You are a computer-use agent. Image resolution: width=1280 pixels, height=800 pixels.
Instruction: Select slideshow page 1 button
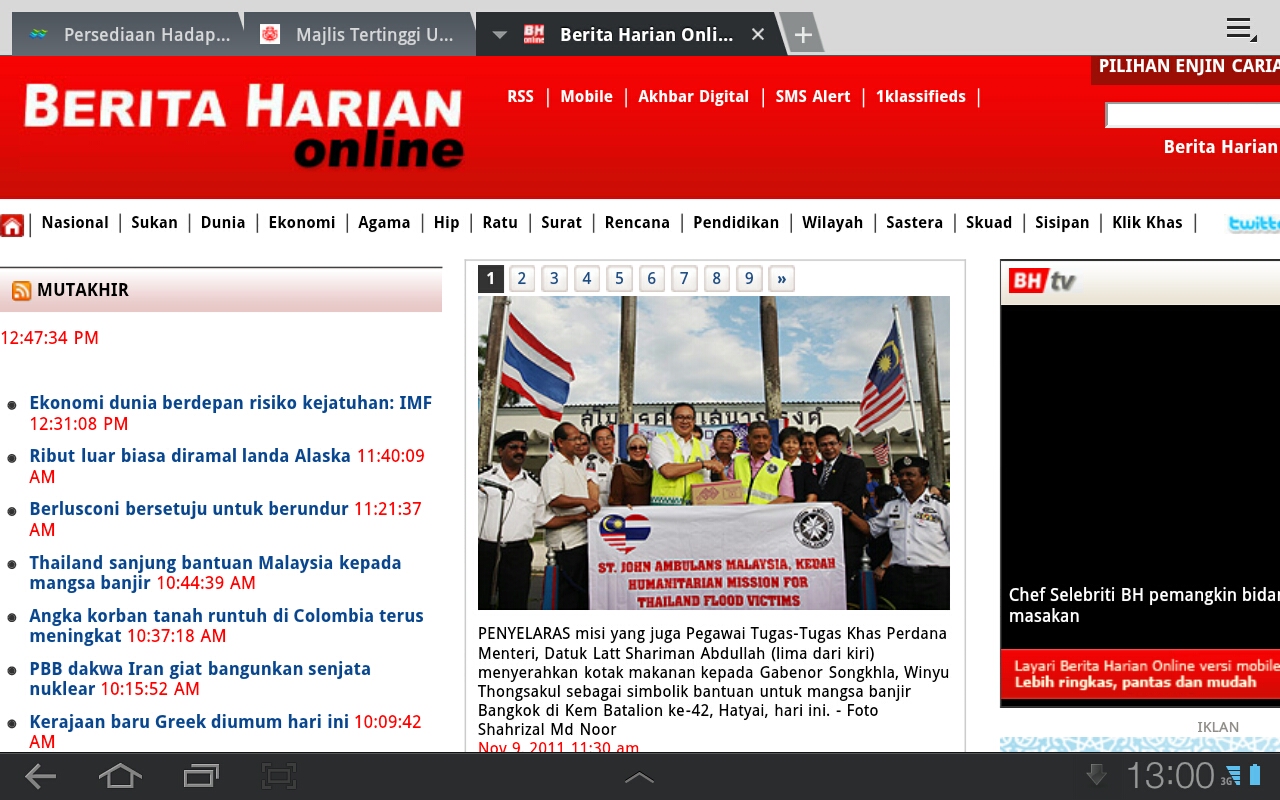click(490, 279)
